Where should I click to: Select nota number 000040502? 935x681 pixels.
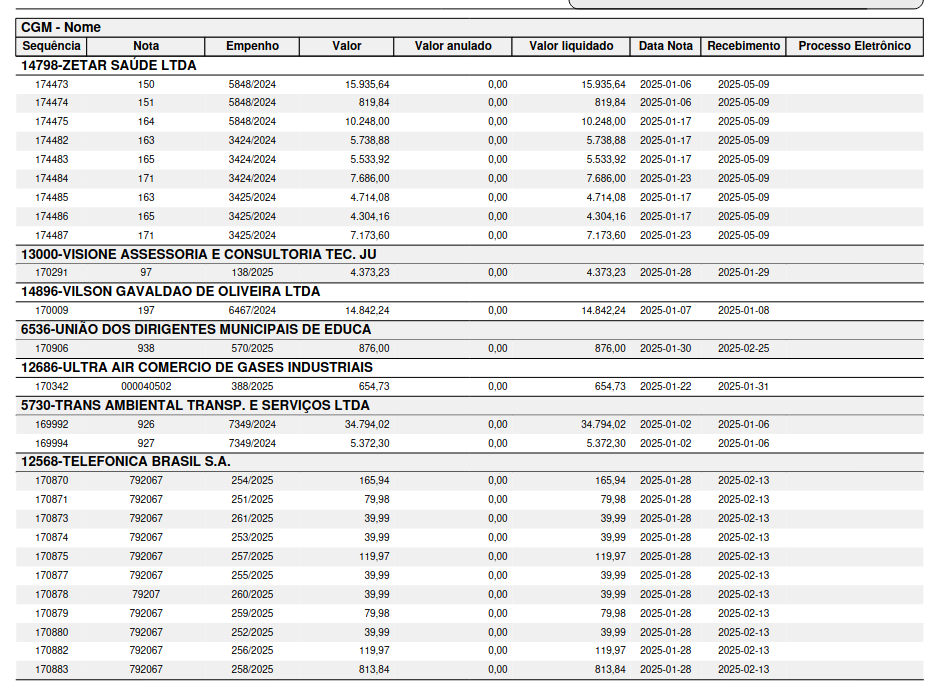(x=146, y=386)
